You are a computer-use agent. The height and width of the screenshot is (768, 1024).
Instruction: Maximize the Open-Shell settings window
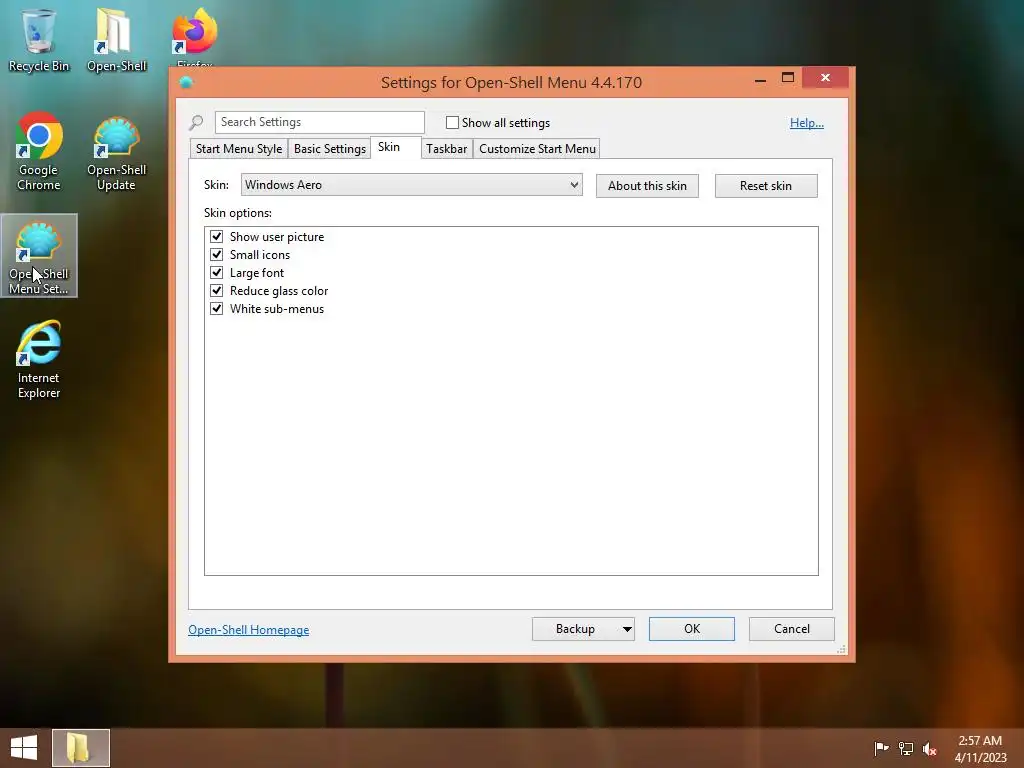click(x=788, y=78)
